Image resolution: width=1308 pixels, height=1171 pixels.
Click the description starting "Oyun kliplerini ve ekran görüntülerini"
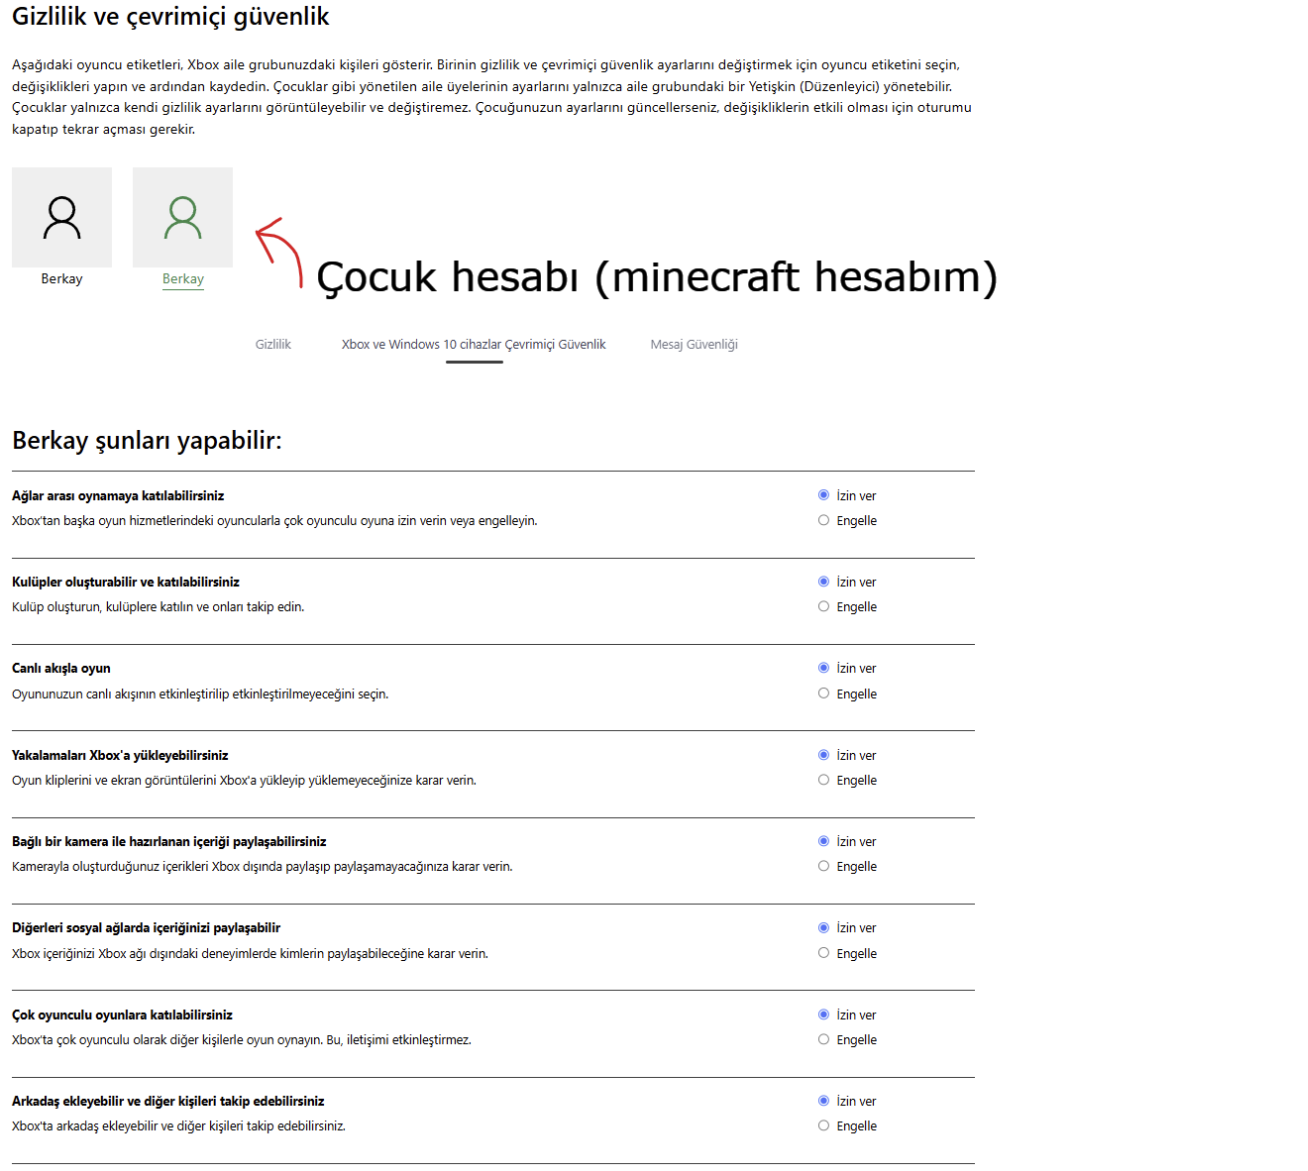click(x=244, y=781)
